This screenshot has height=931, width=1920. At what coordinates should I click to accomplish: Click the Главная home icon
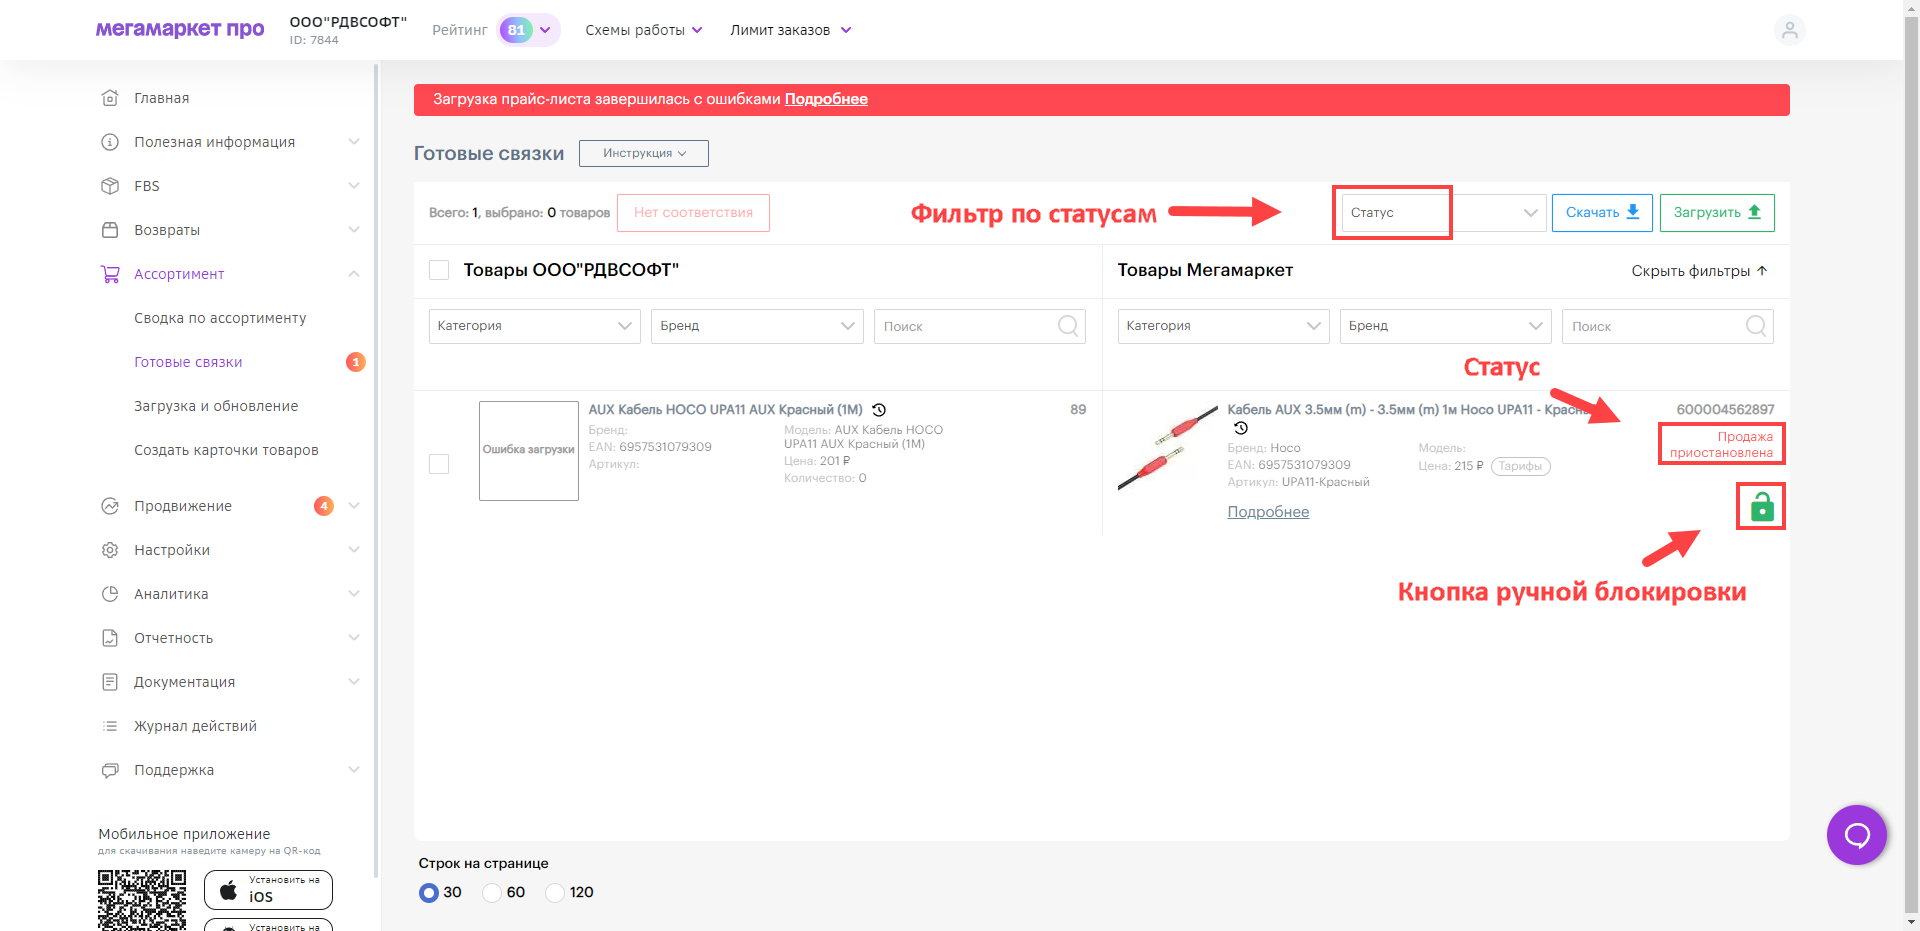point(110,98)
